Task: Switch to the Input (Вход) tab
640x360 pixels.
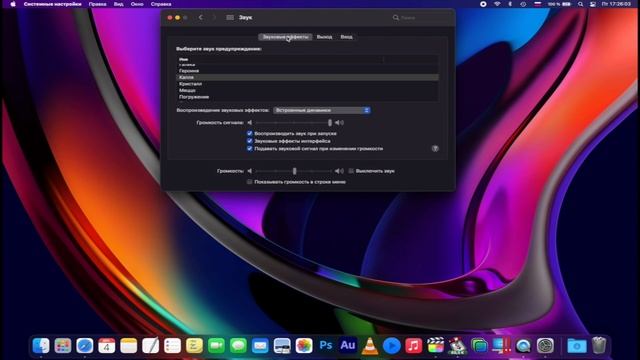Action: [347, 37]
